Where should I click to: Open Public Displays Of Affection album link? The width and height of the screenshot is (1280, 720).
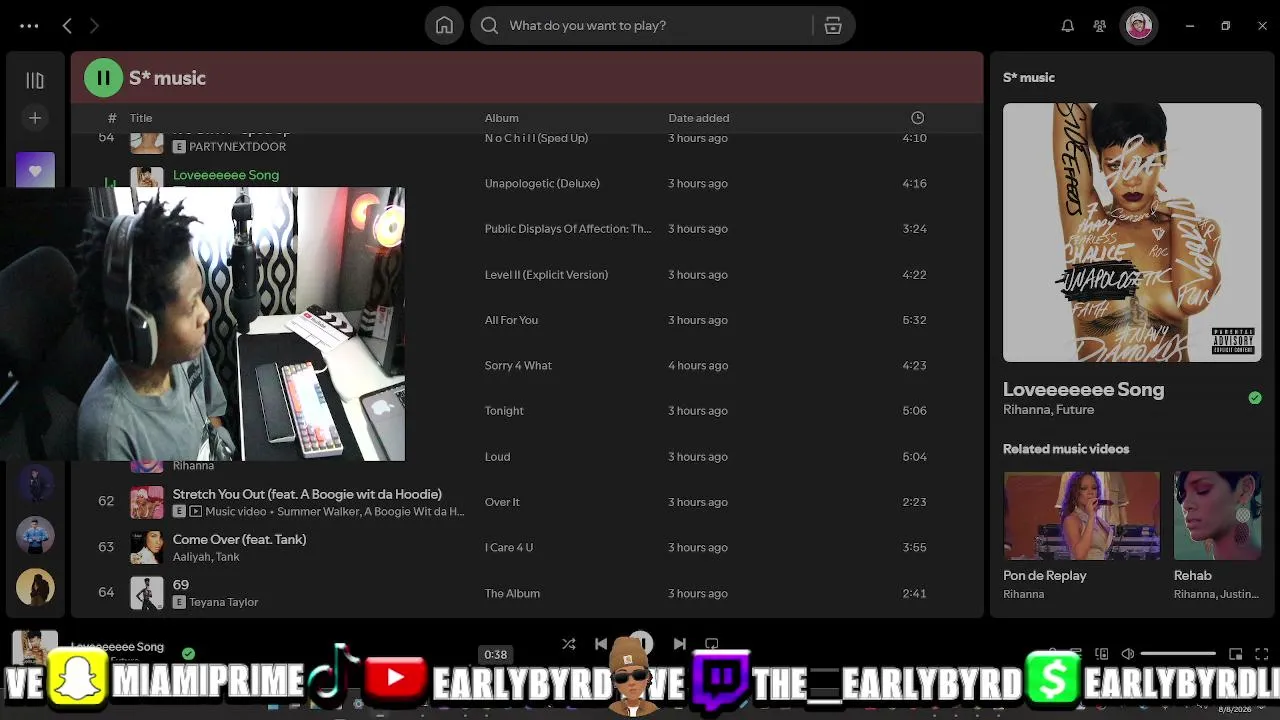[x=568, y=229]
